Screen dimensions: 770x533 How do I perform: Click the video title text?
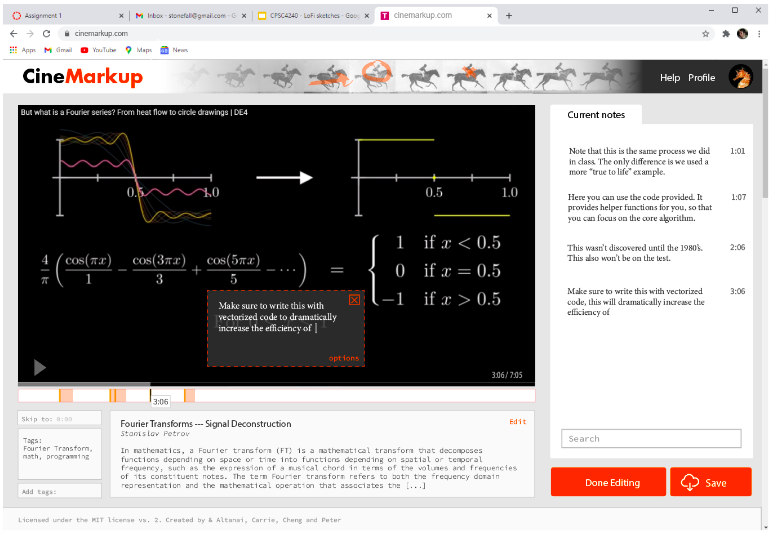click(x=134, y=112)
